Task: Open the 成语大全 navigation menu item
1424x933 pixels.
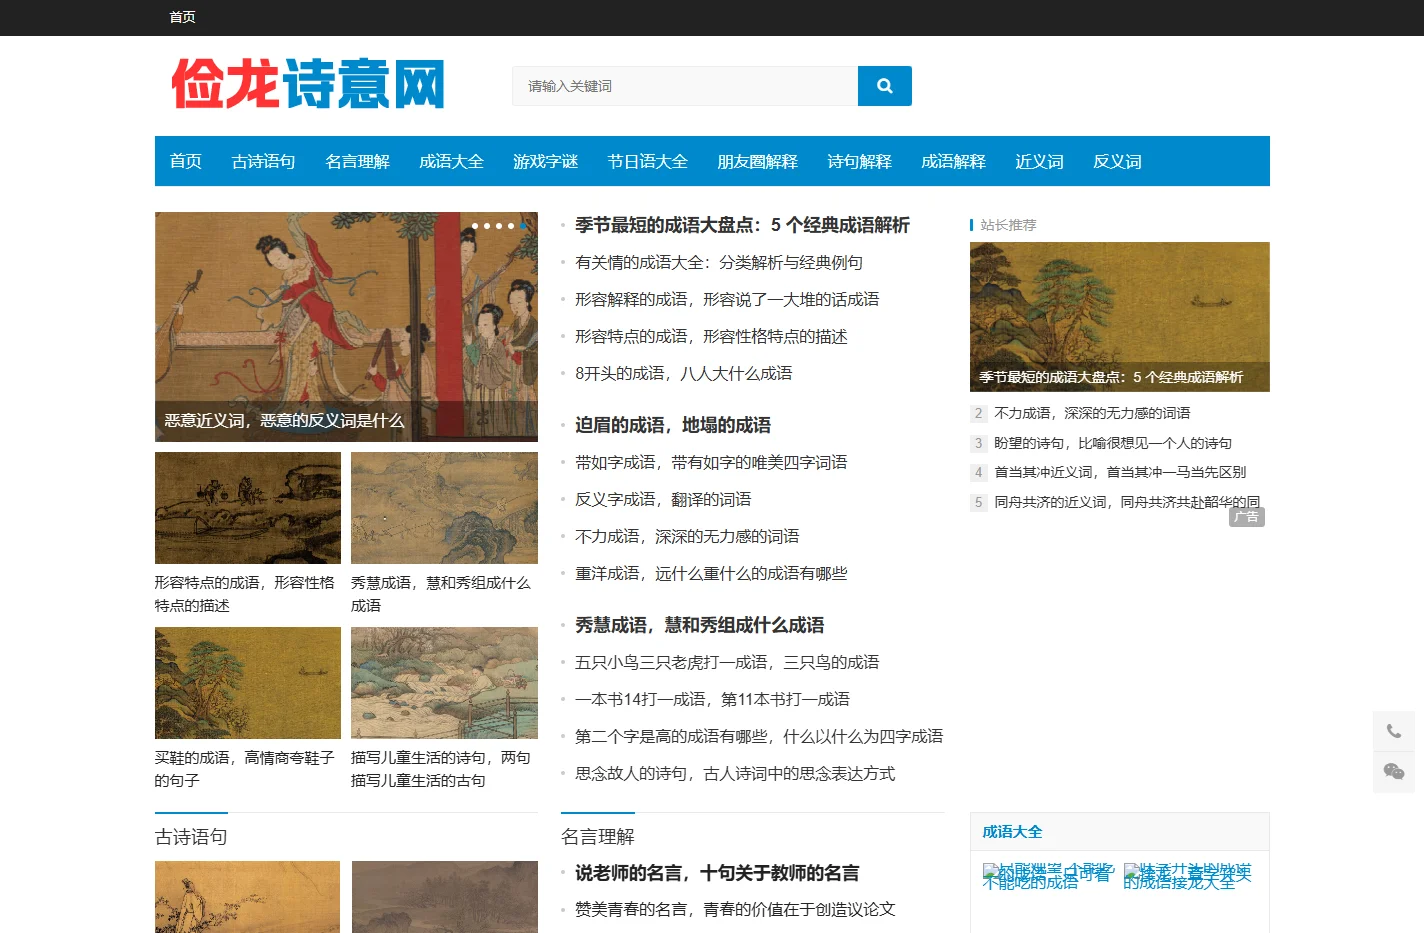Action: 451,161
